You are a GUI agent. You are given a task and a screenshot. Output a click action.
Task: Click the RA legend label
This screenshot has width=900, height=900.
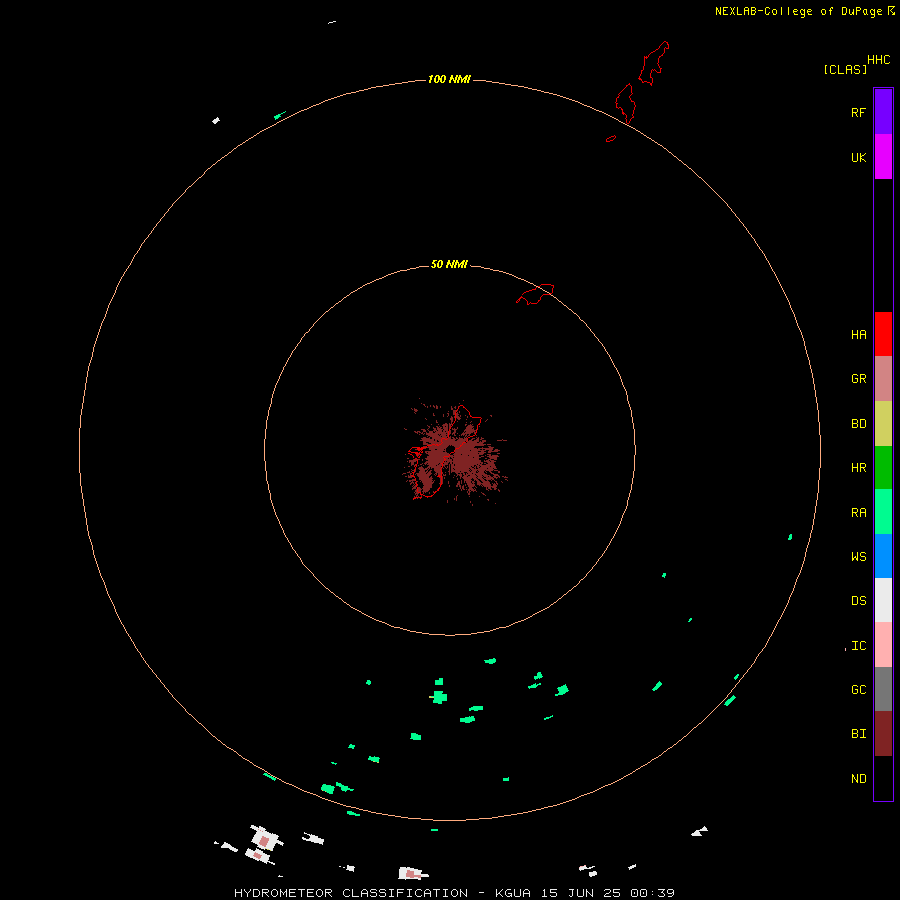pos(858,513)
